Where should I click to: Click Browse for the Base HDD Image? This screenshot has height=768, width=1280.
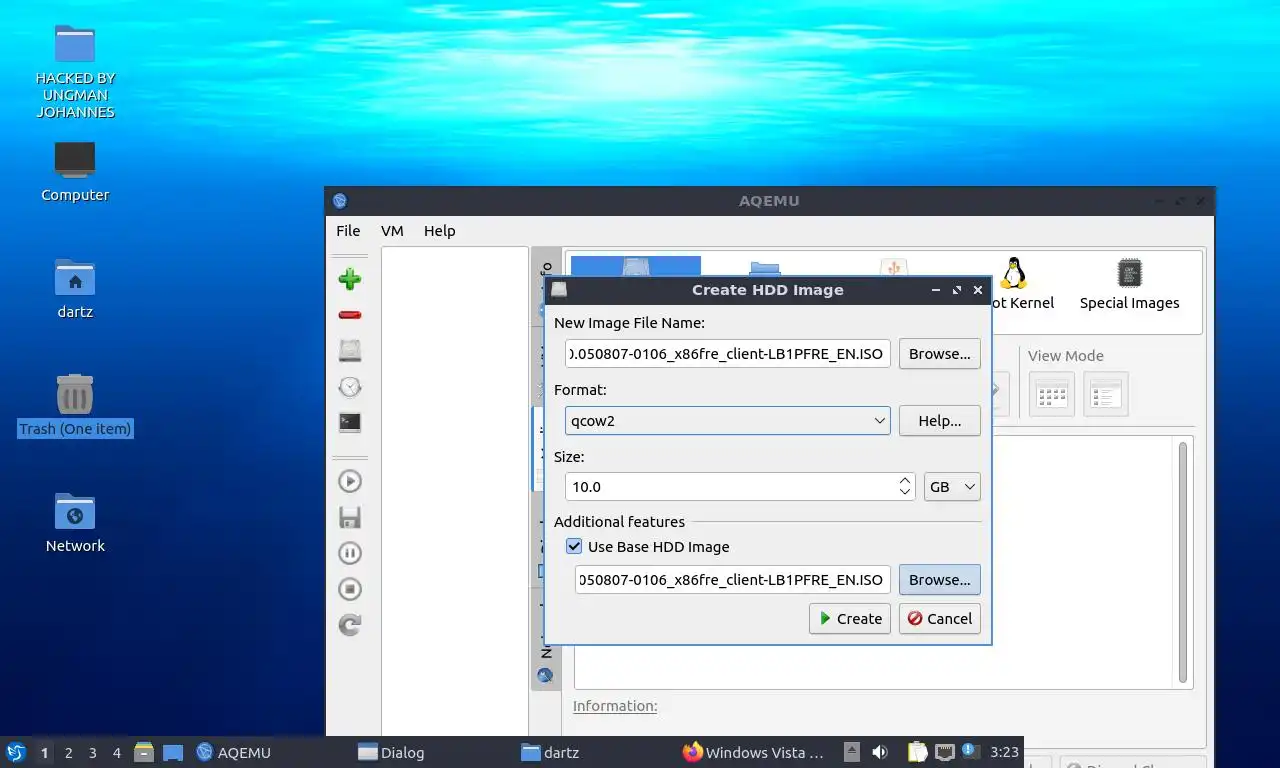(939, 580)
